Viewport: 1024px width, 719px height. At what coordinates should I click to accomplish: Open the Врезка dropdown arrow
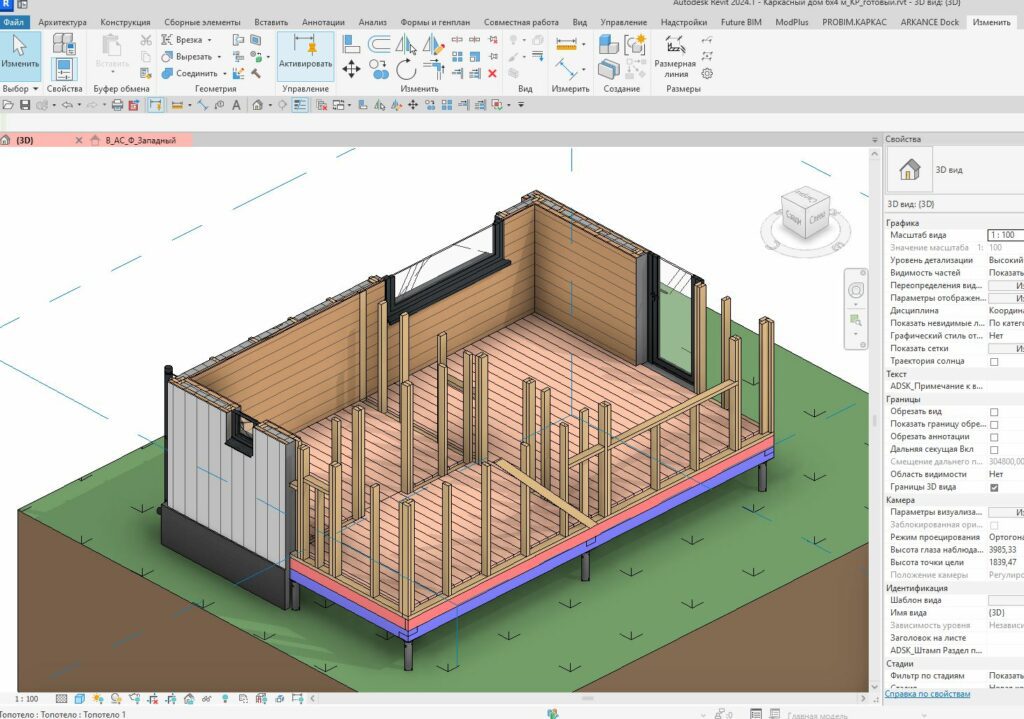(x=209, y=40)
